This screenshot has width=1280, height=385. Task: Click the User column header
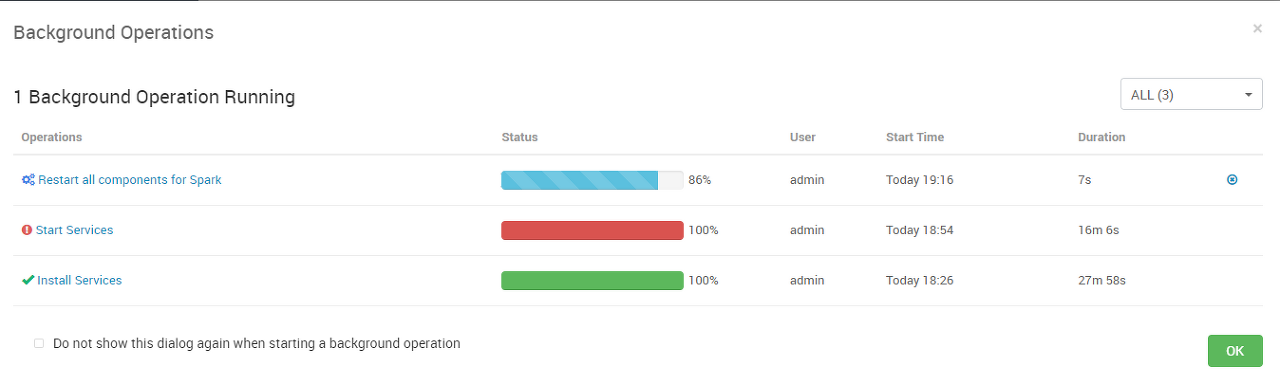802,137
